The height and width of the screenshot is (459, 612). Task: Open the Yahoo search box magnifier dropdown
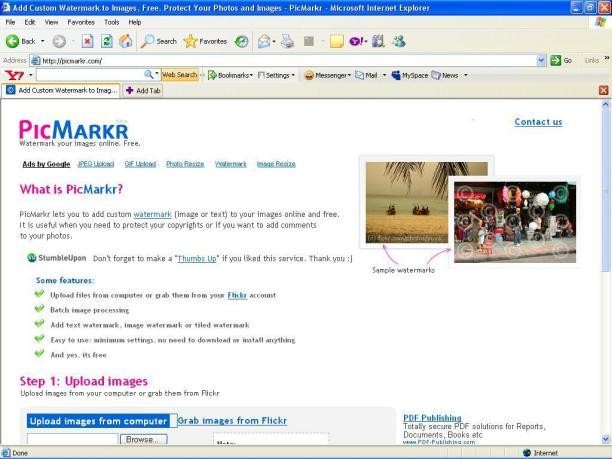click(157, 73)
